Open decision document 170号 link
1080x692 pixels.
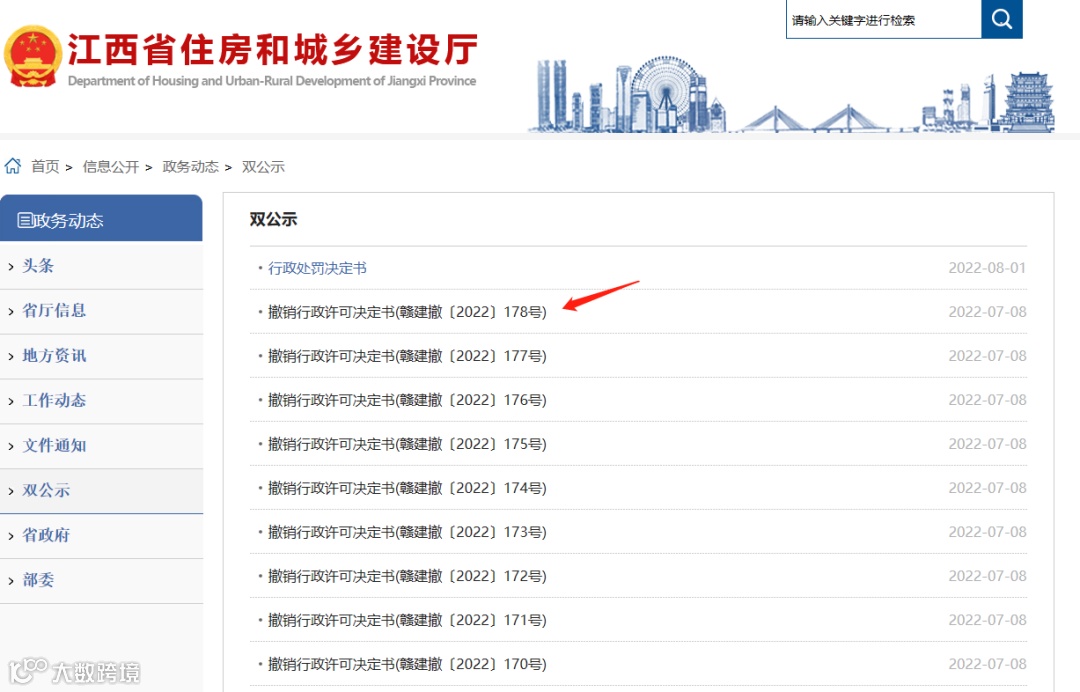click(407, 664)
